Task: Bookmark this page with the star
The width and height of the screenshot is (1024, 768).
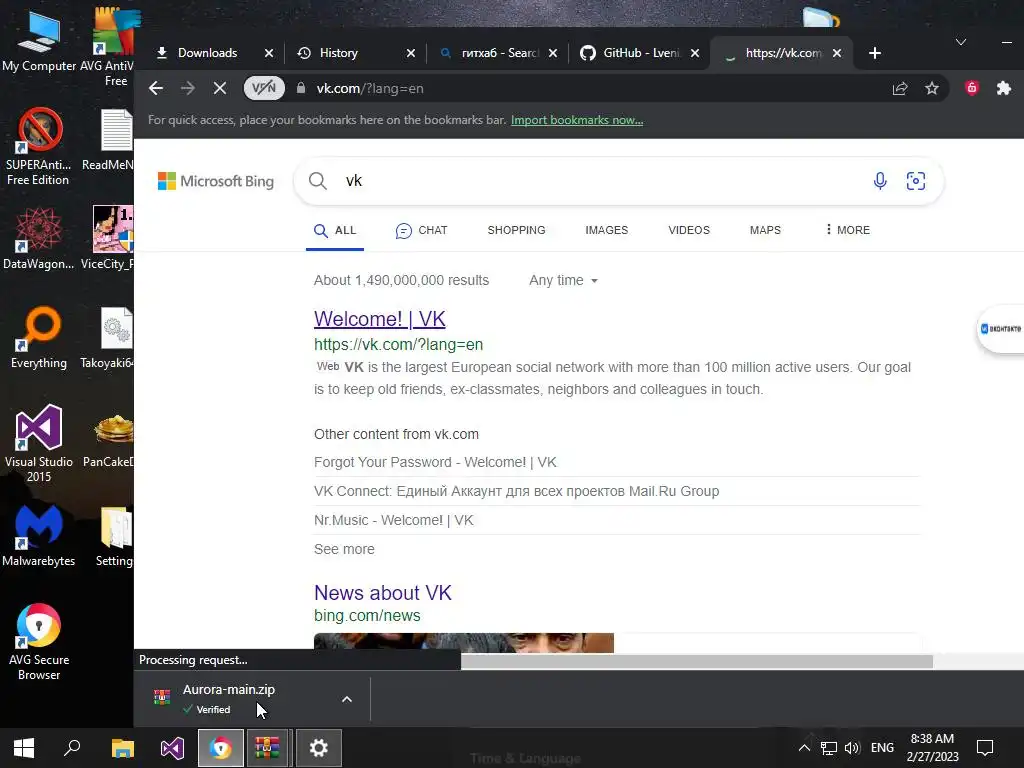Action: [932, 88]
